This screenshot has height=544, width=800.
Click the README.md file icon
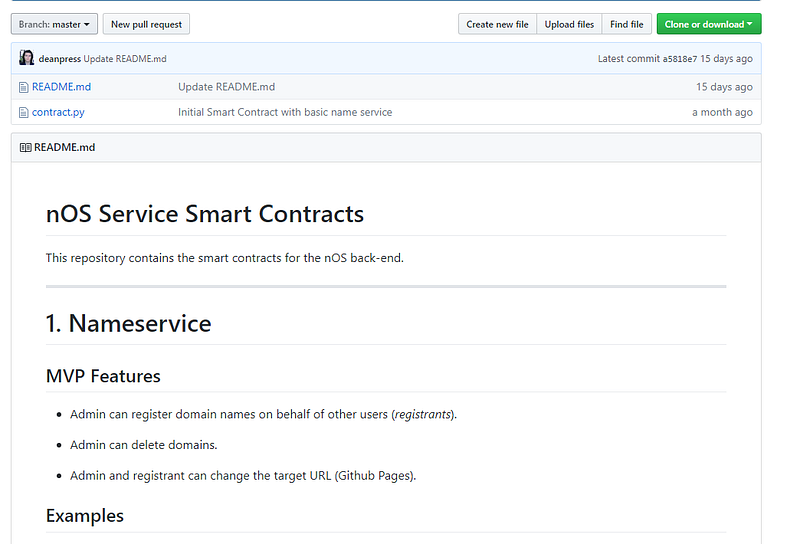tap(24, 87)
